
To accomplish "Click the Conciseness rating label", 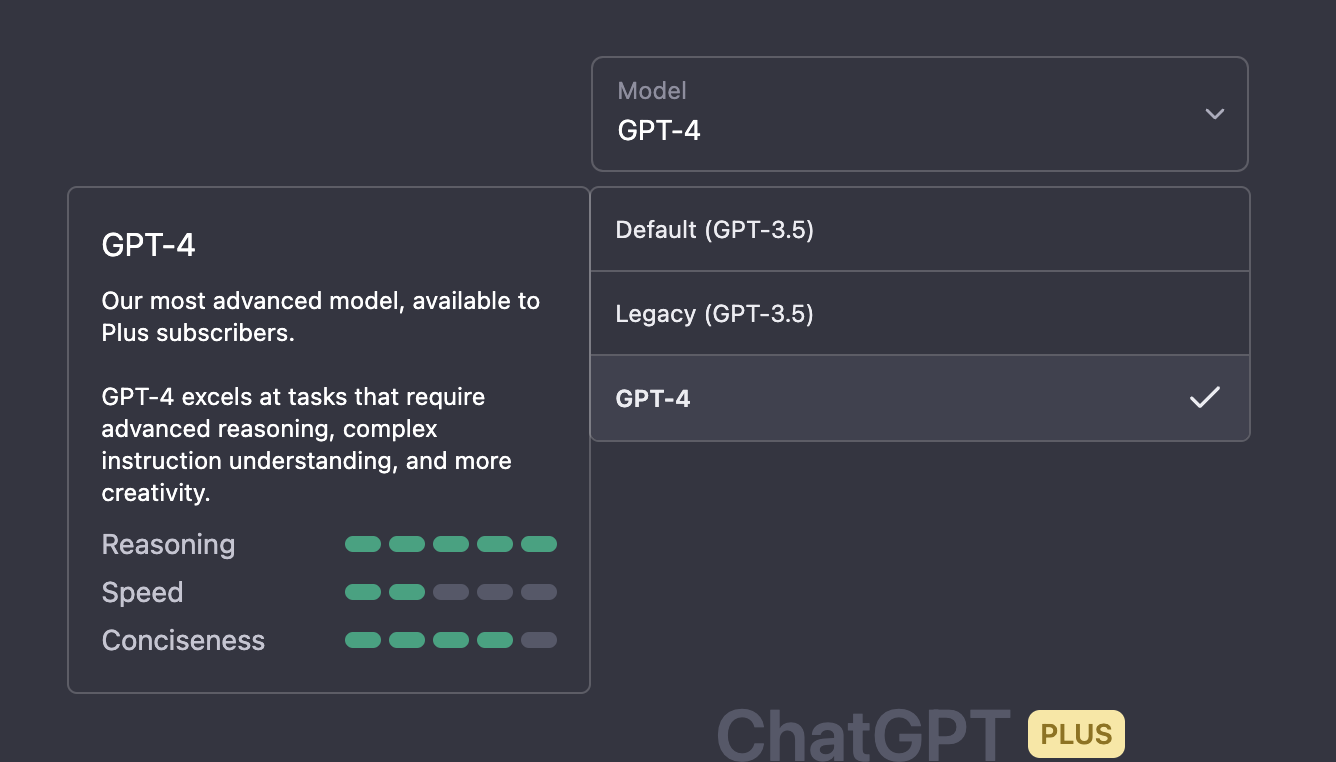I will 183,641.
